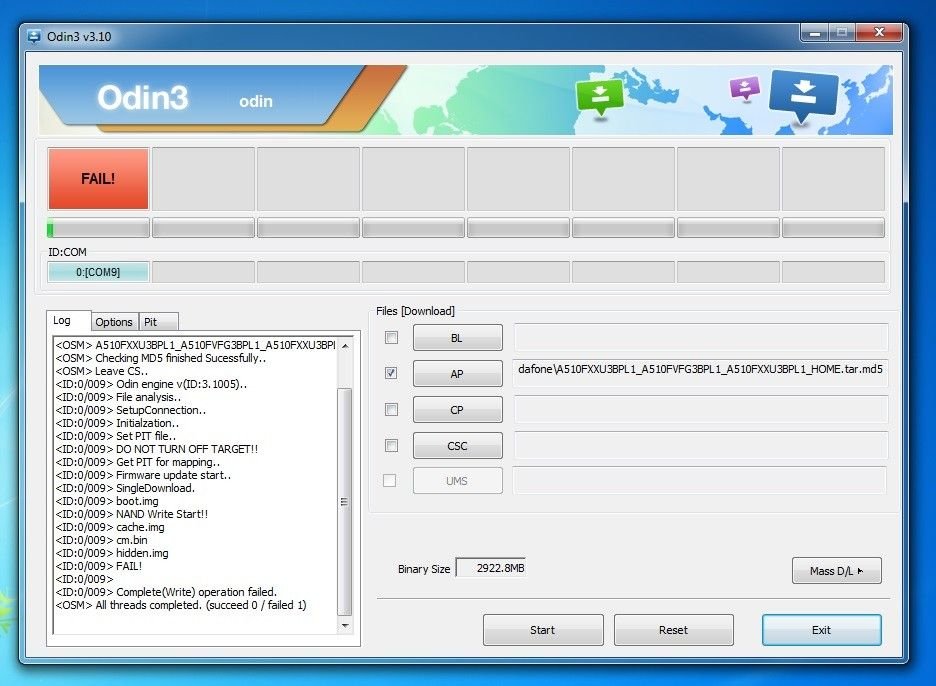Start the firmware flashing process
Viewport: 936px width, 686px height.
(543, 630)
